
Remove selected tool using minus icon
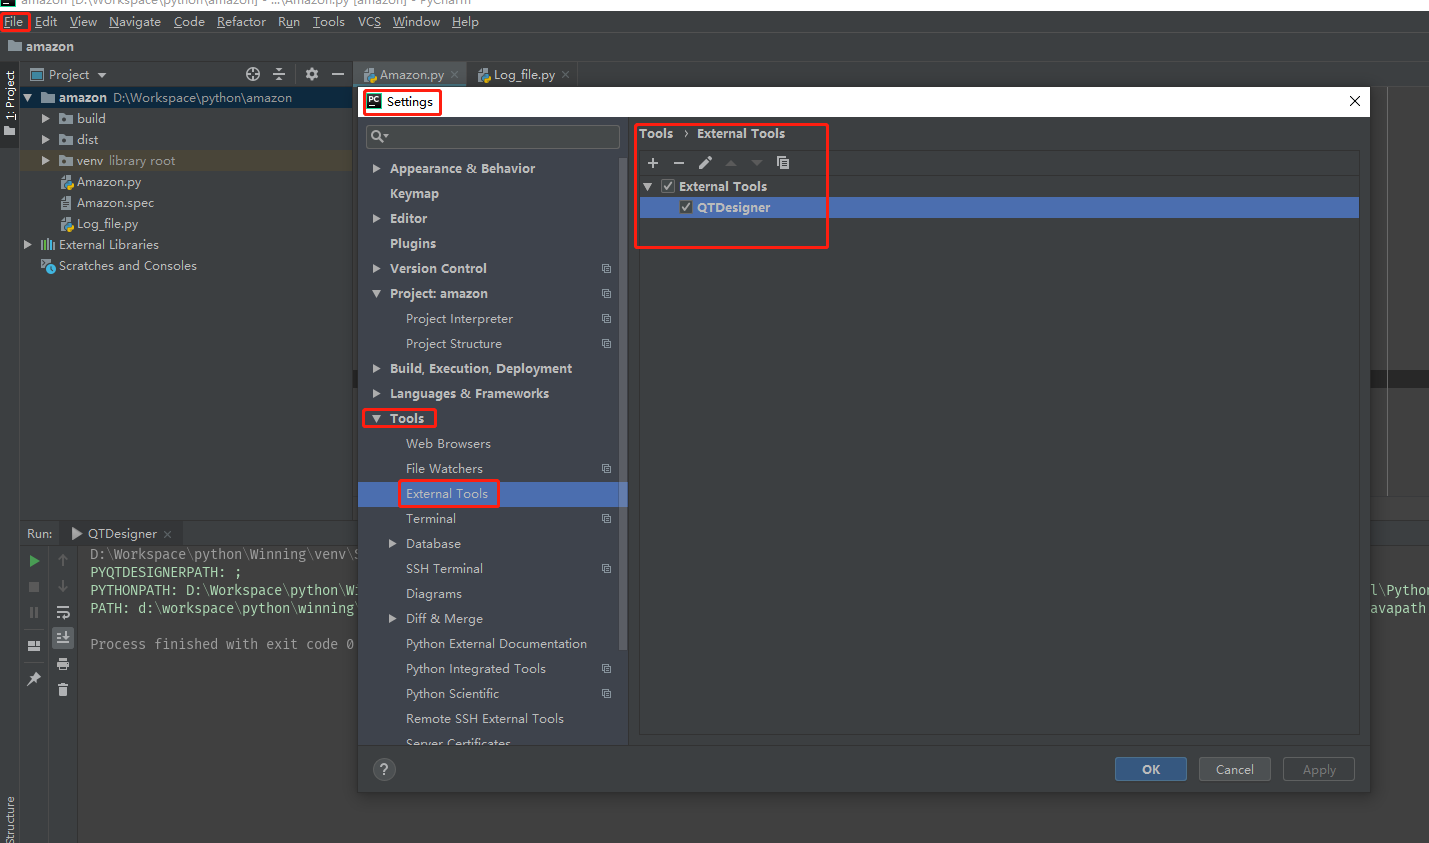pos(678,162)
